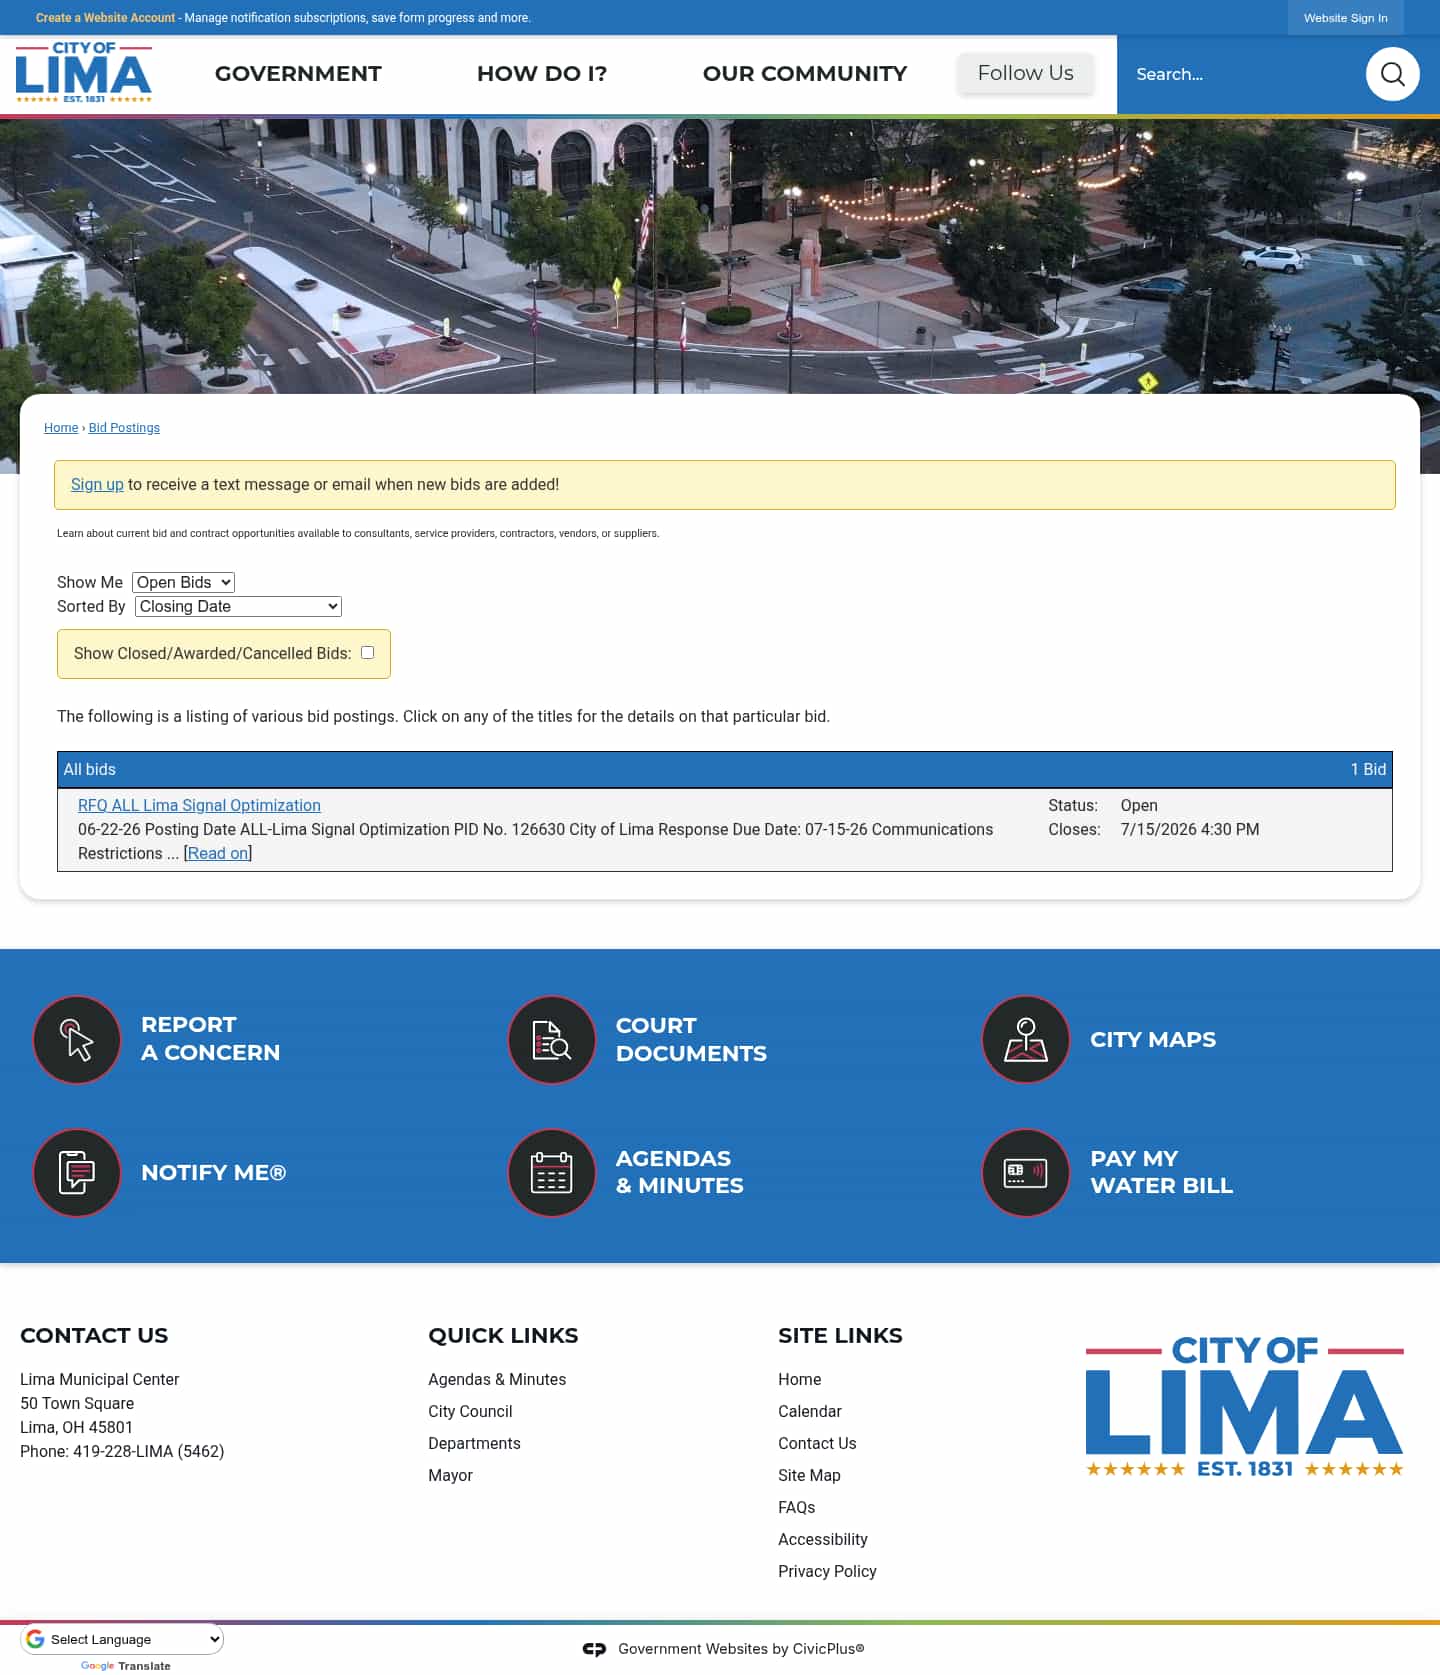Image resolution: width=1440 pixels, height=1675 pixels.
Task: Click the '1 Bid' count text
Action: (x=1368, y=769)
